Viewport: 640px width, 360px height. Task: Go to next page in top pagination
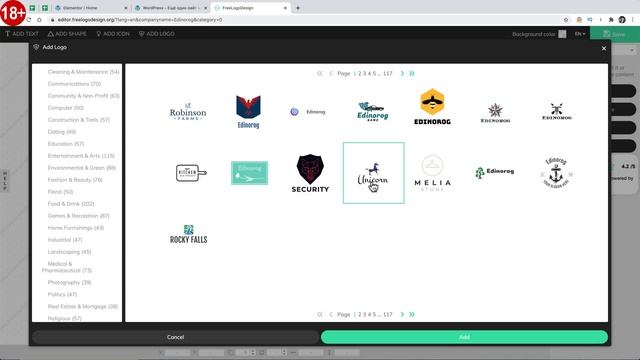pyautogui.click(x=402, y=73)
